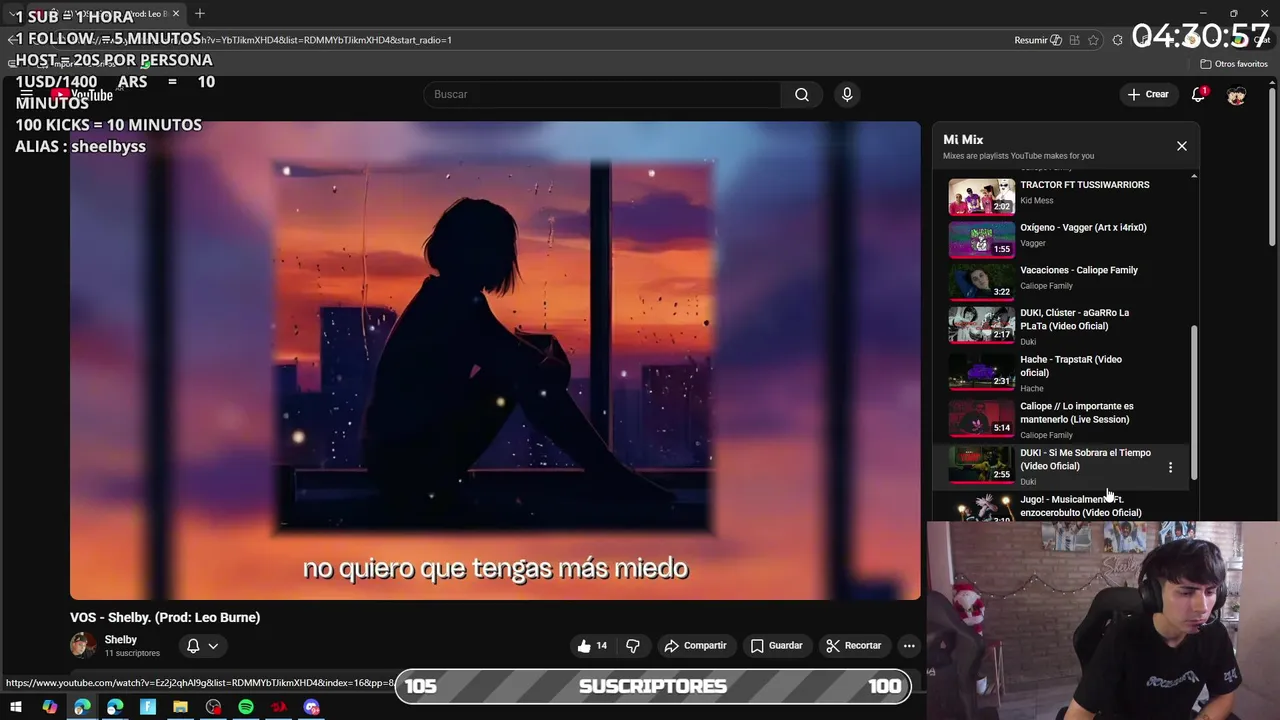This screenshot has width=1280, height=720.
Task: Open YouTube notifications bell
Action: 1198,94
